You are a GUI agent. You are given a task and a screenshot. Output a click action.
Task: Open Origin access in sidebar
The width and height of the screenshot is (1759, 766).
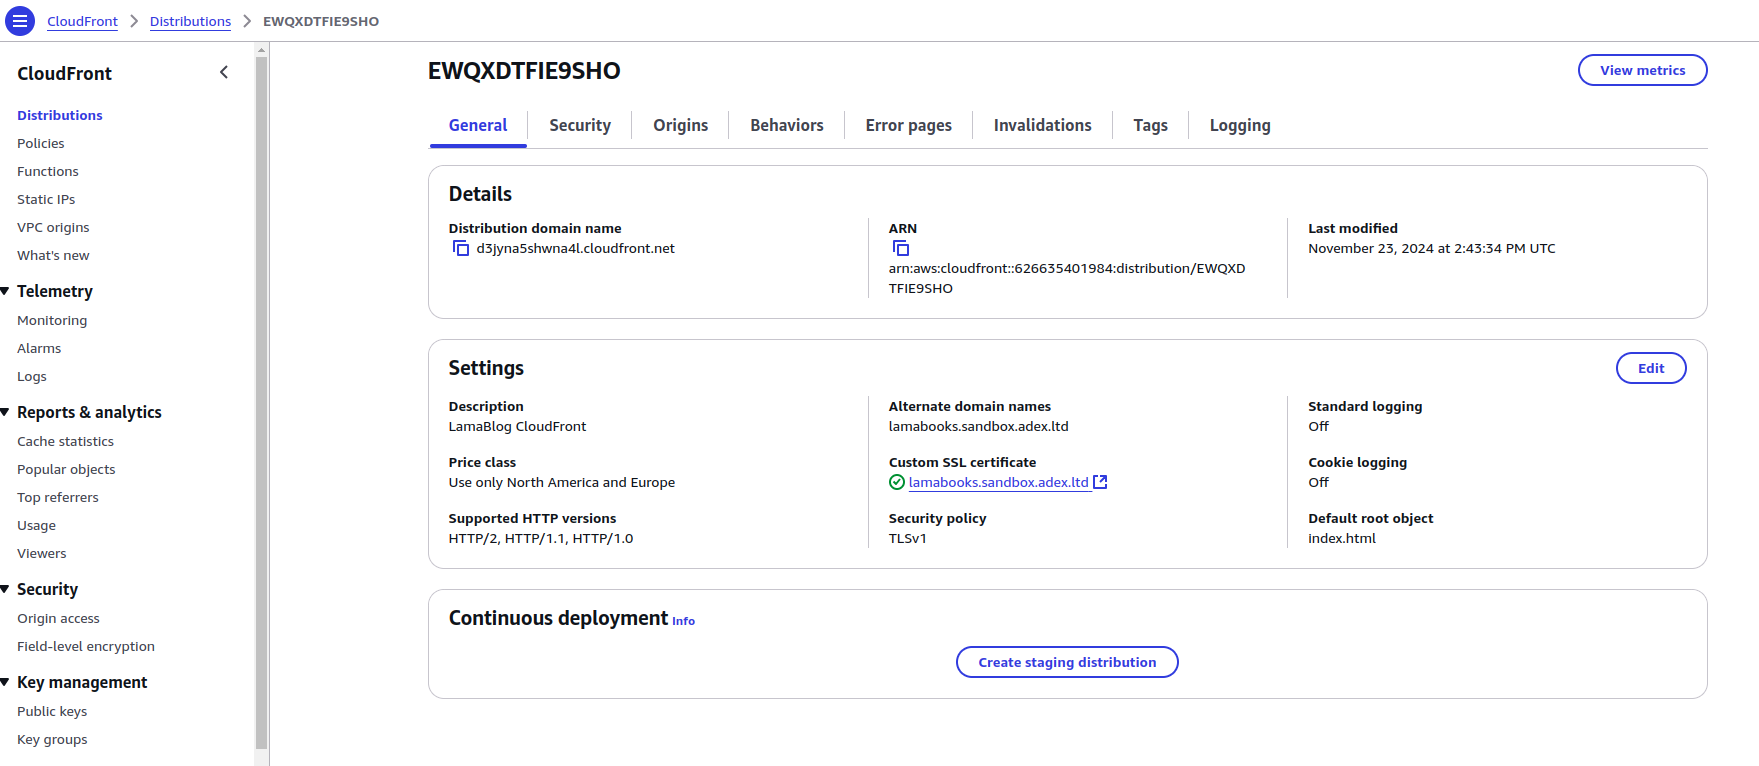pyautogui.click(x=58, y=618)
